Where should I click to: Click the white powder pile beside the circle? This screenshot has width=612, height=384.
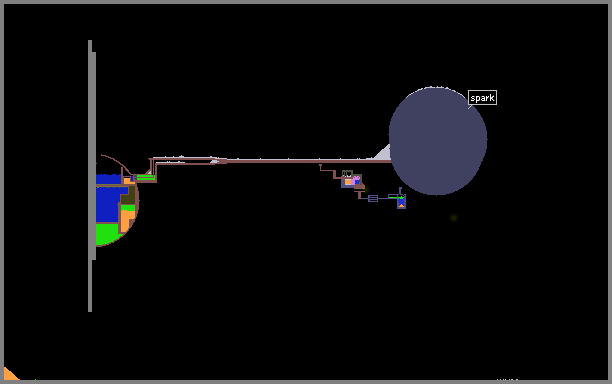(382, 153)
